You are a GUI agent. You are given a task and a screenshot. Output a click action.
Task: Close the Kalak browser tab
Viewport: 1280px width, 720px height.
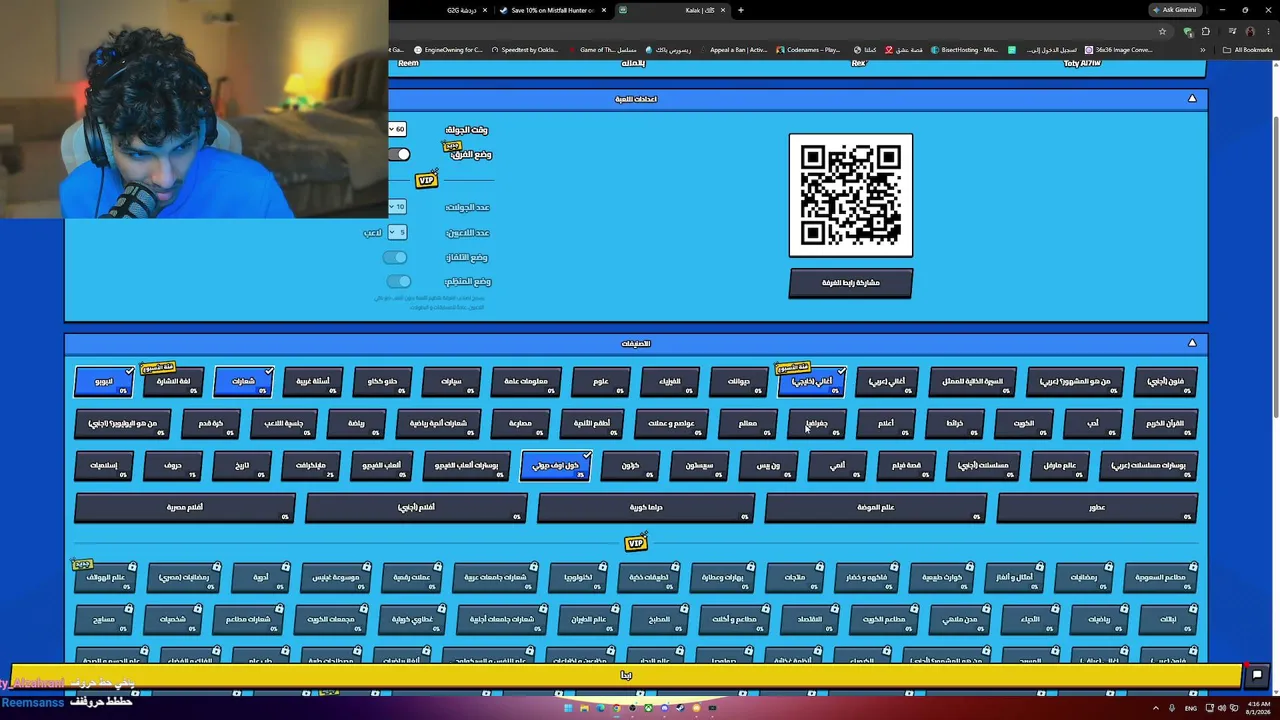(x=723, y=10)
